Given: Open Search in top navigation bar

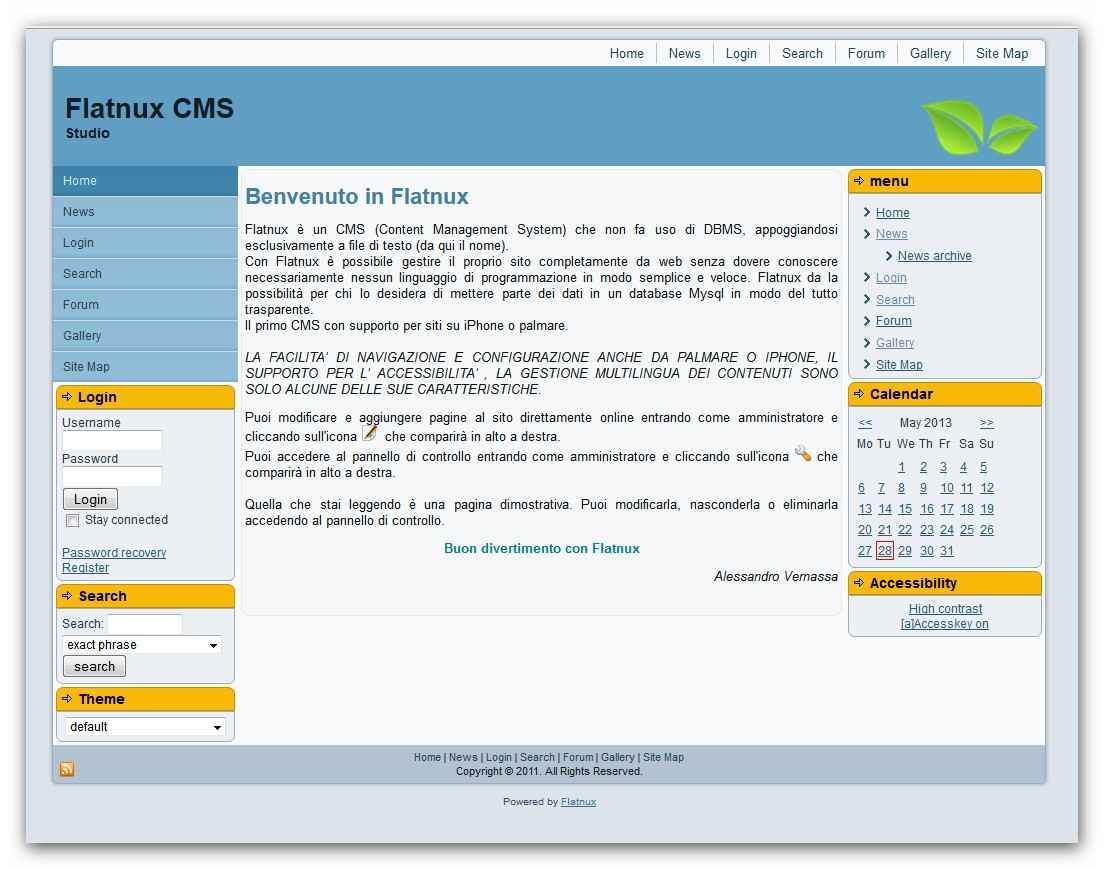Looking at the screenshot, I should click(802, 54).
